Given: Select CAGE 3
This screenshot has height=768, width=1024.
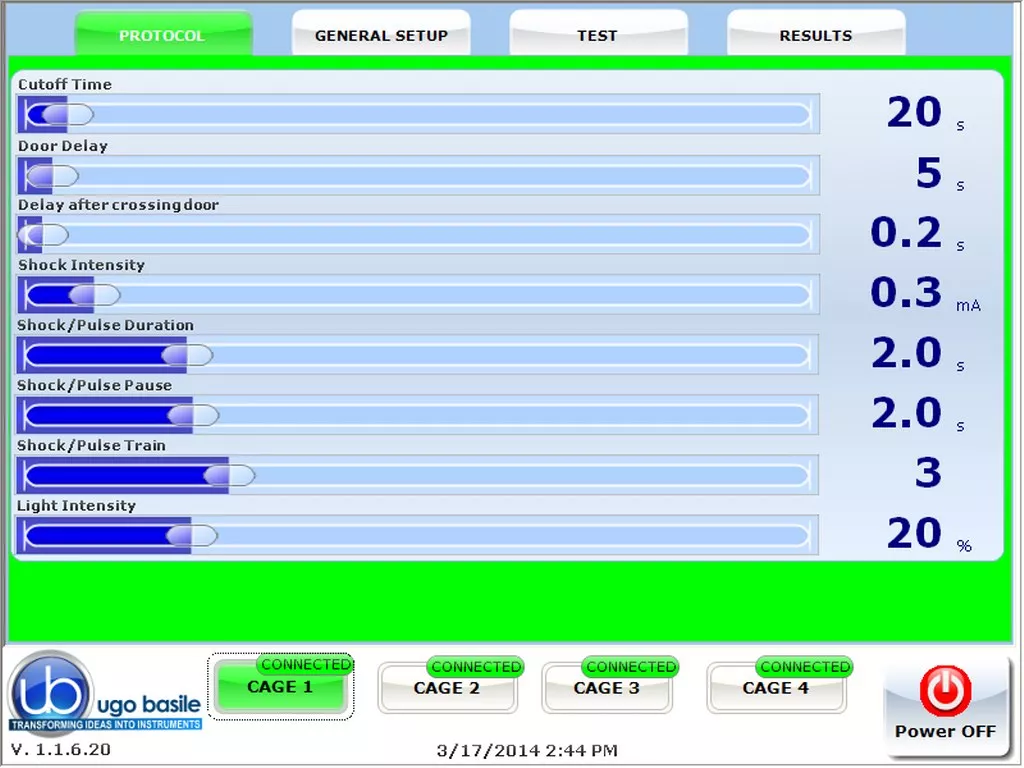Looking at the screenshot, I should pyautogui.click(x=607, y=688).
